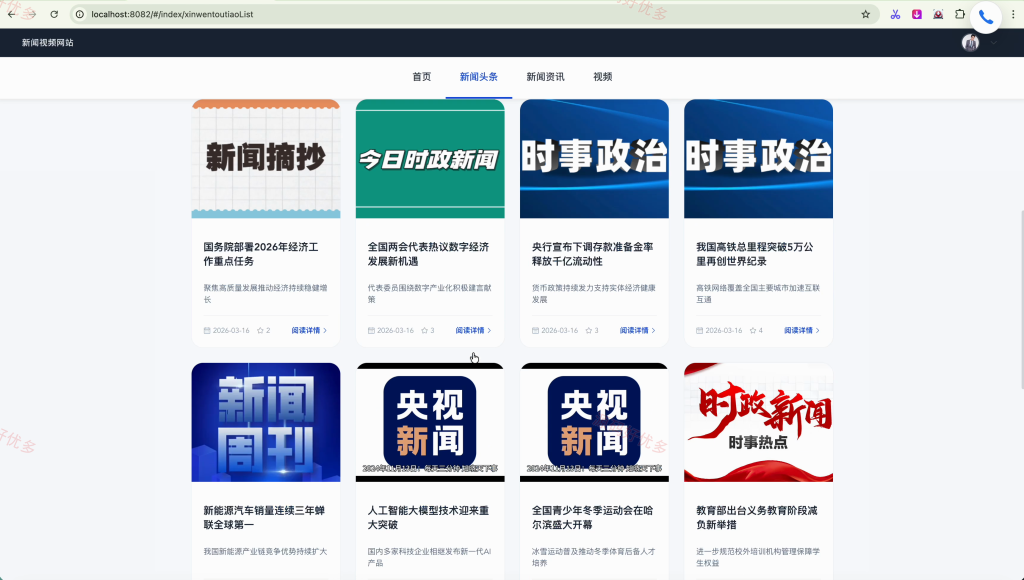Click star icon on 央行宣布下调 card
This screenshot has width=1024, height=580.
[x=588, y=330]
